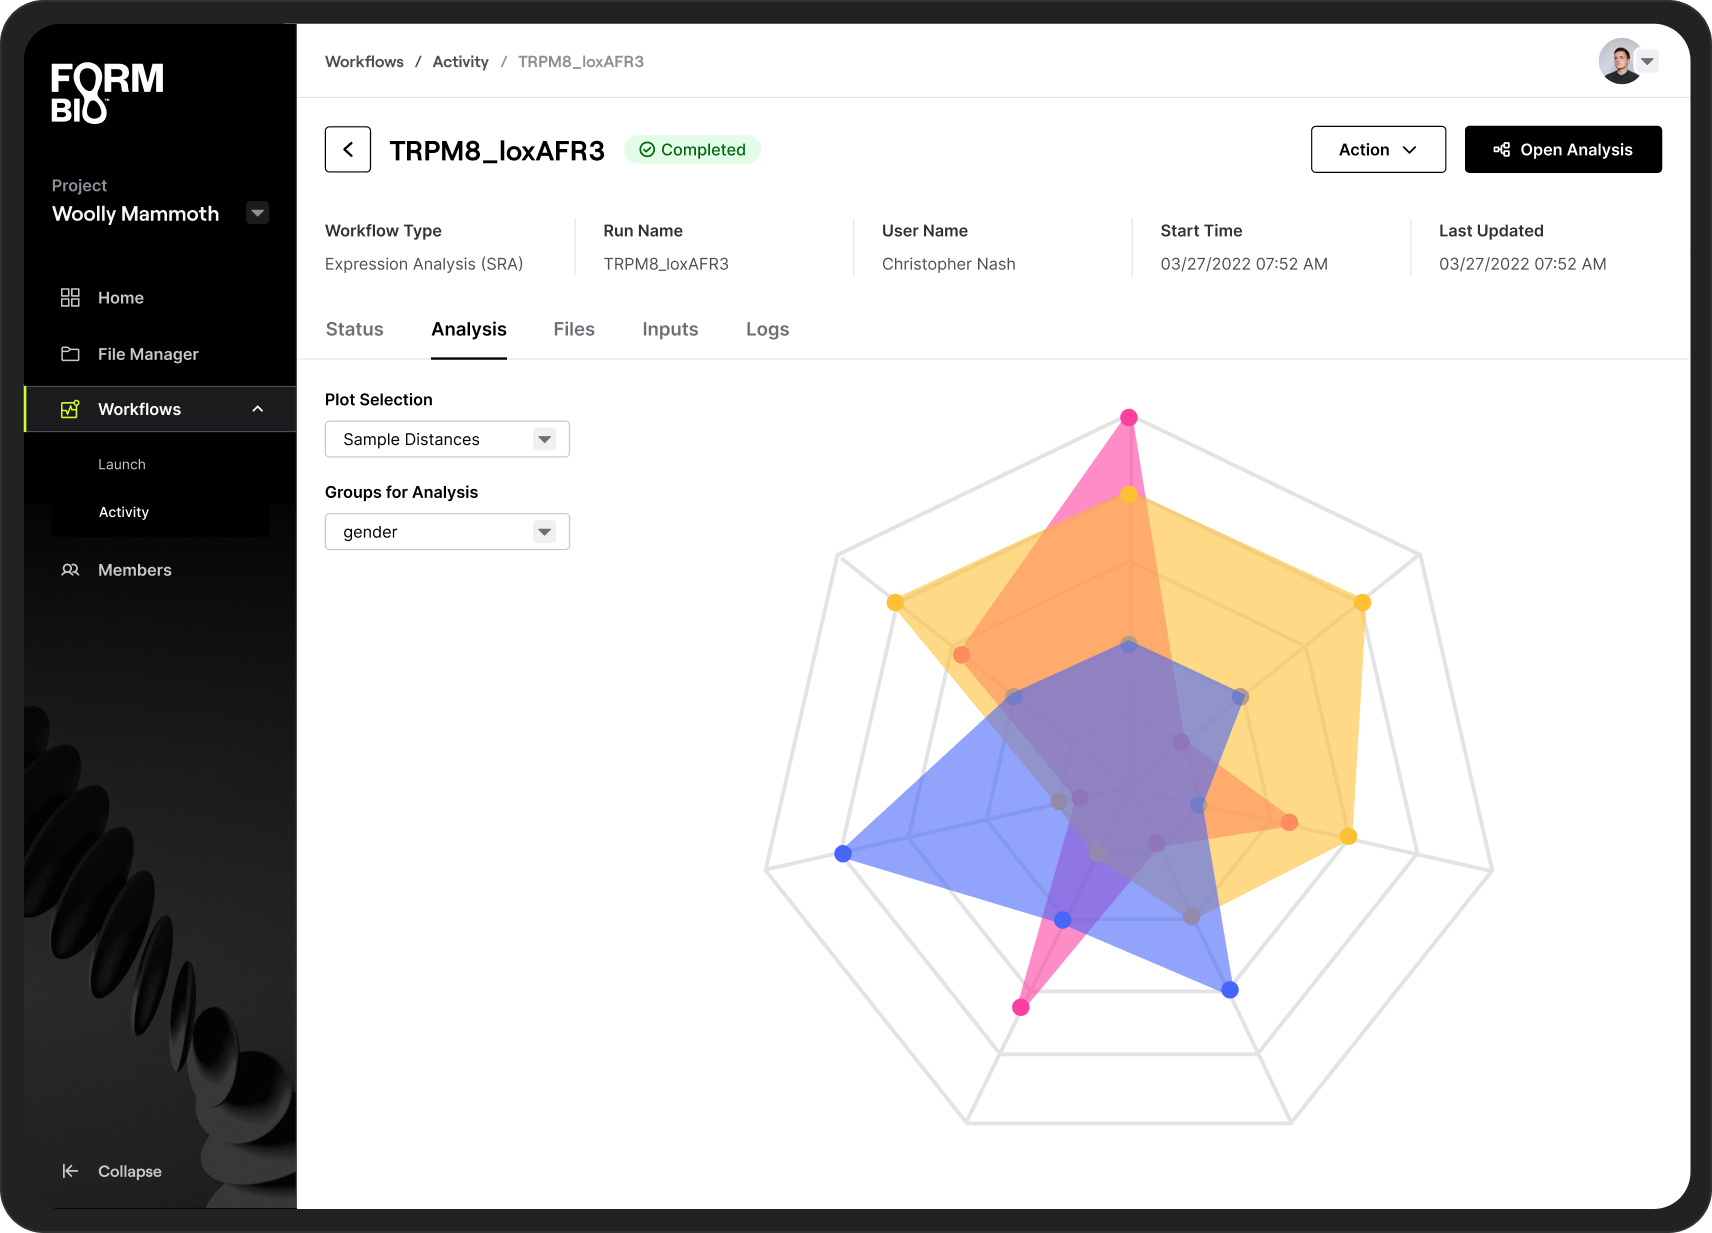This screenshot has width=1712, height=1233.
Task: Open the Woolly Mammoth project switcher
Action: click(x=257, y=213)
